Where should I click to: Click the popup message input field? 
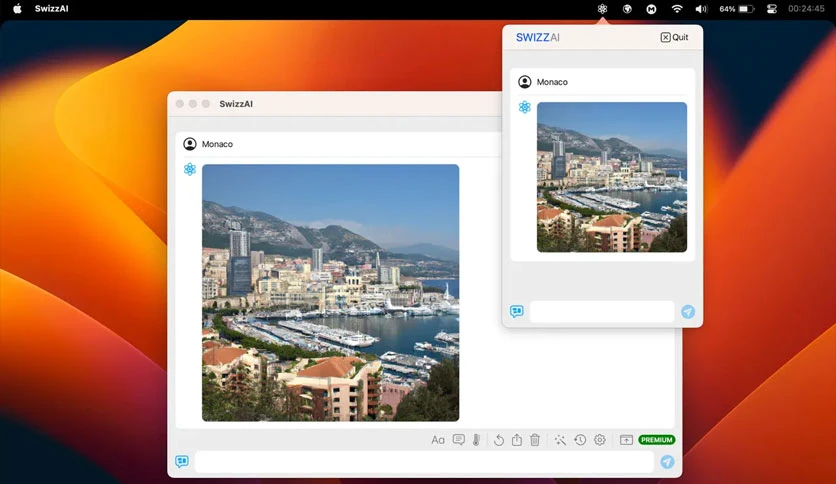pos(602,312)
